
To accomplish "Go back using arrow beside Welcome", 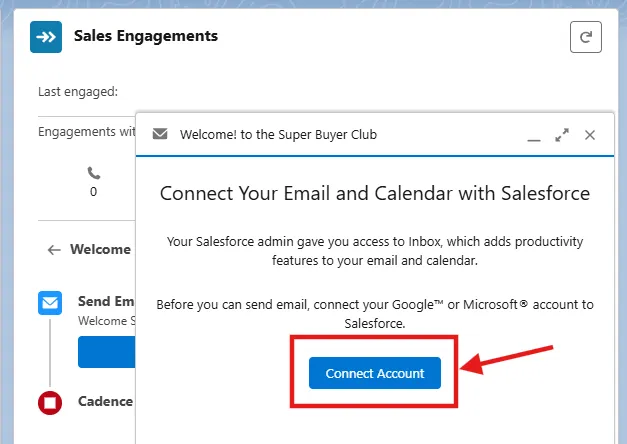I will pyautogui.click(x=54, y=250).
